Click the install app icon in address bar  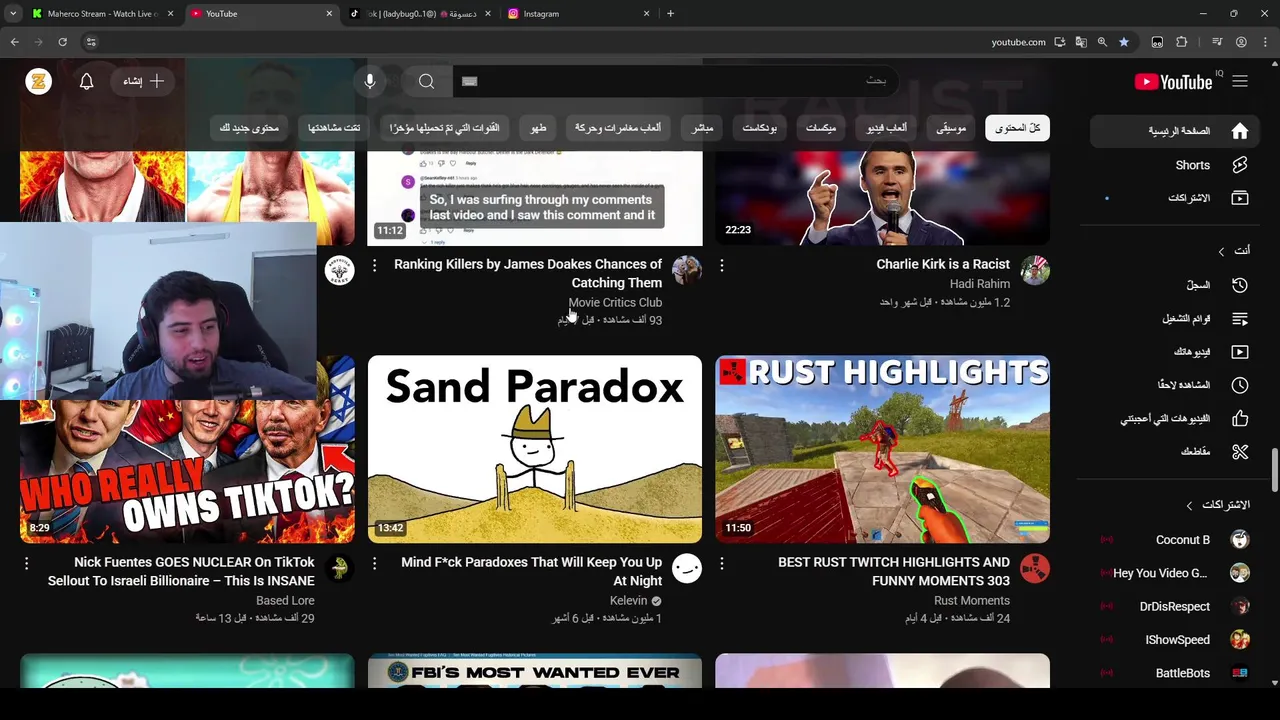tap(1059, 42)
